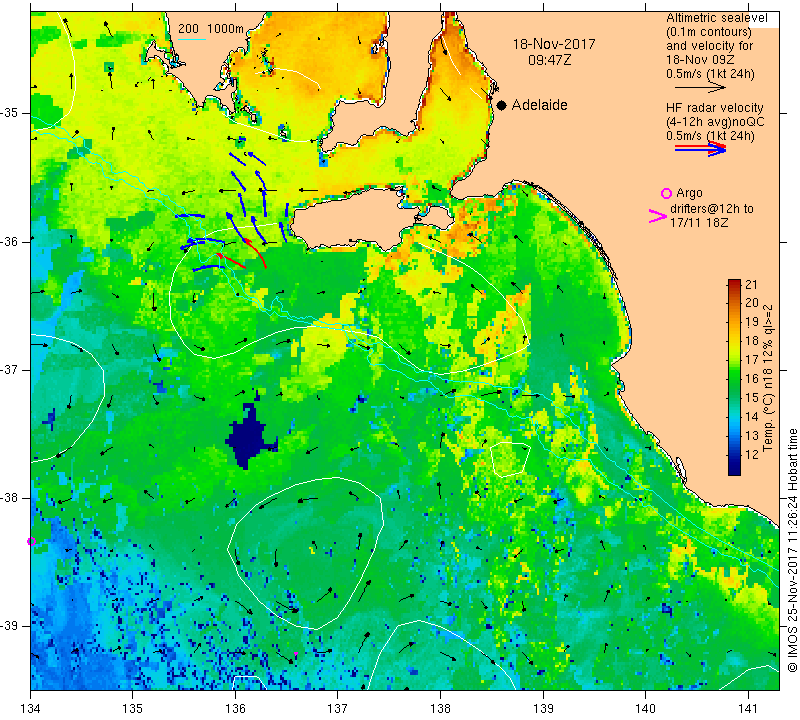Screen dimensions: 800x720
Task: Click the magenta Argo float marker at left edge
Action: (31, 541)
